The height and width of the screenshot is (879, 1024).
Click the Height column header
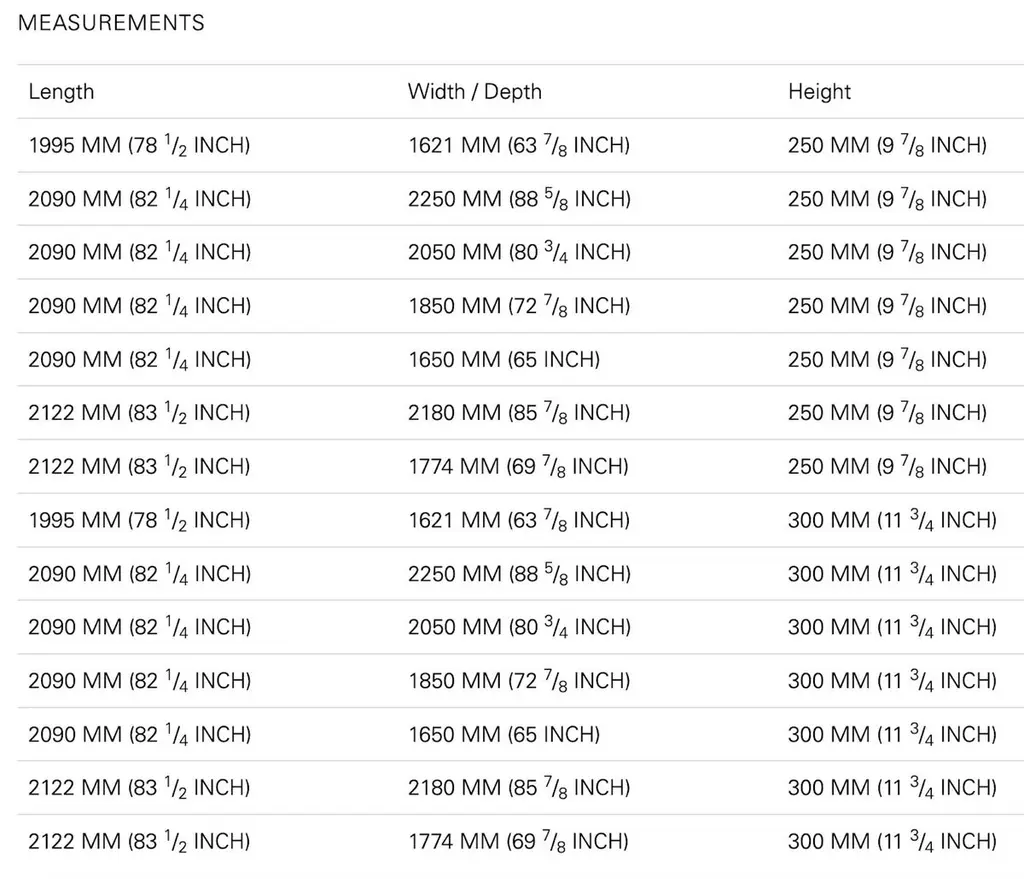[x=819, y=92]
